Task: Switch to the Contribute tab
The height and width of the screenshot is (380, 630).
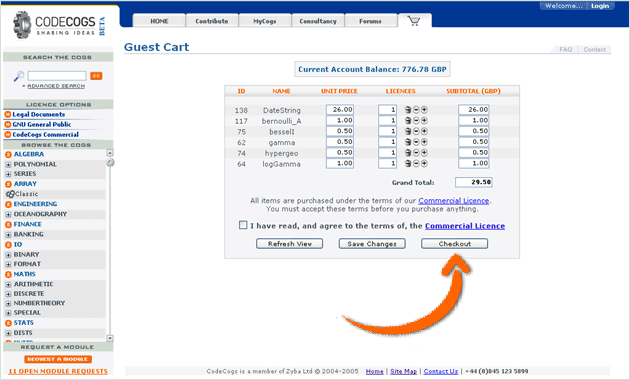Action: click(212, 21)
